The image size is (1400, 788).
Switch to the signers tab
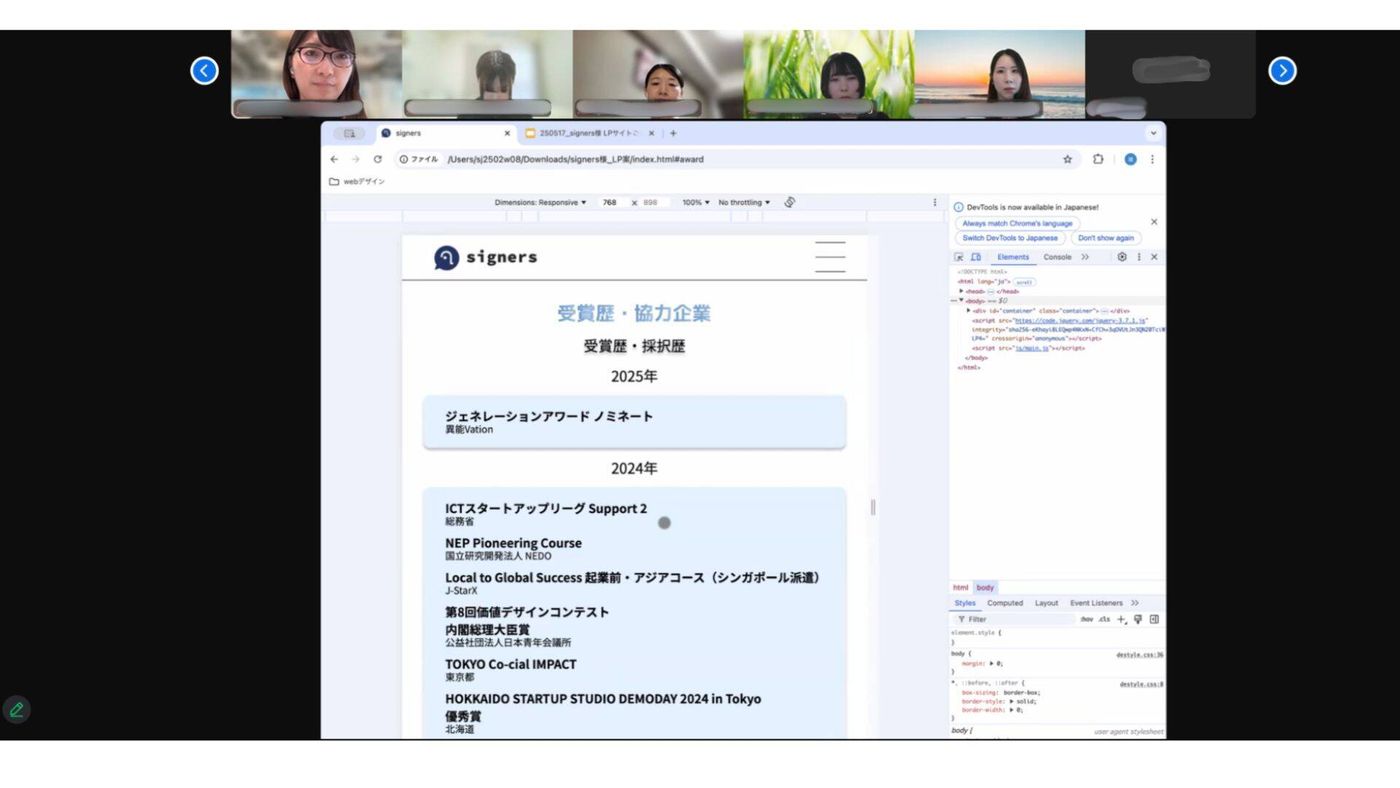(445, 133)
